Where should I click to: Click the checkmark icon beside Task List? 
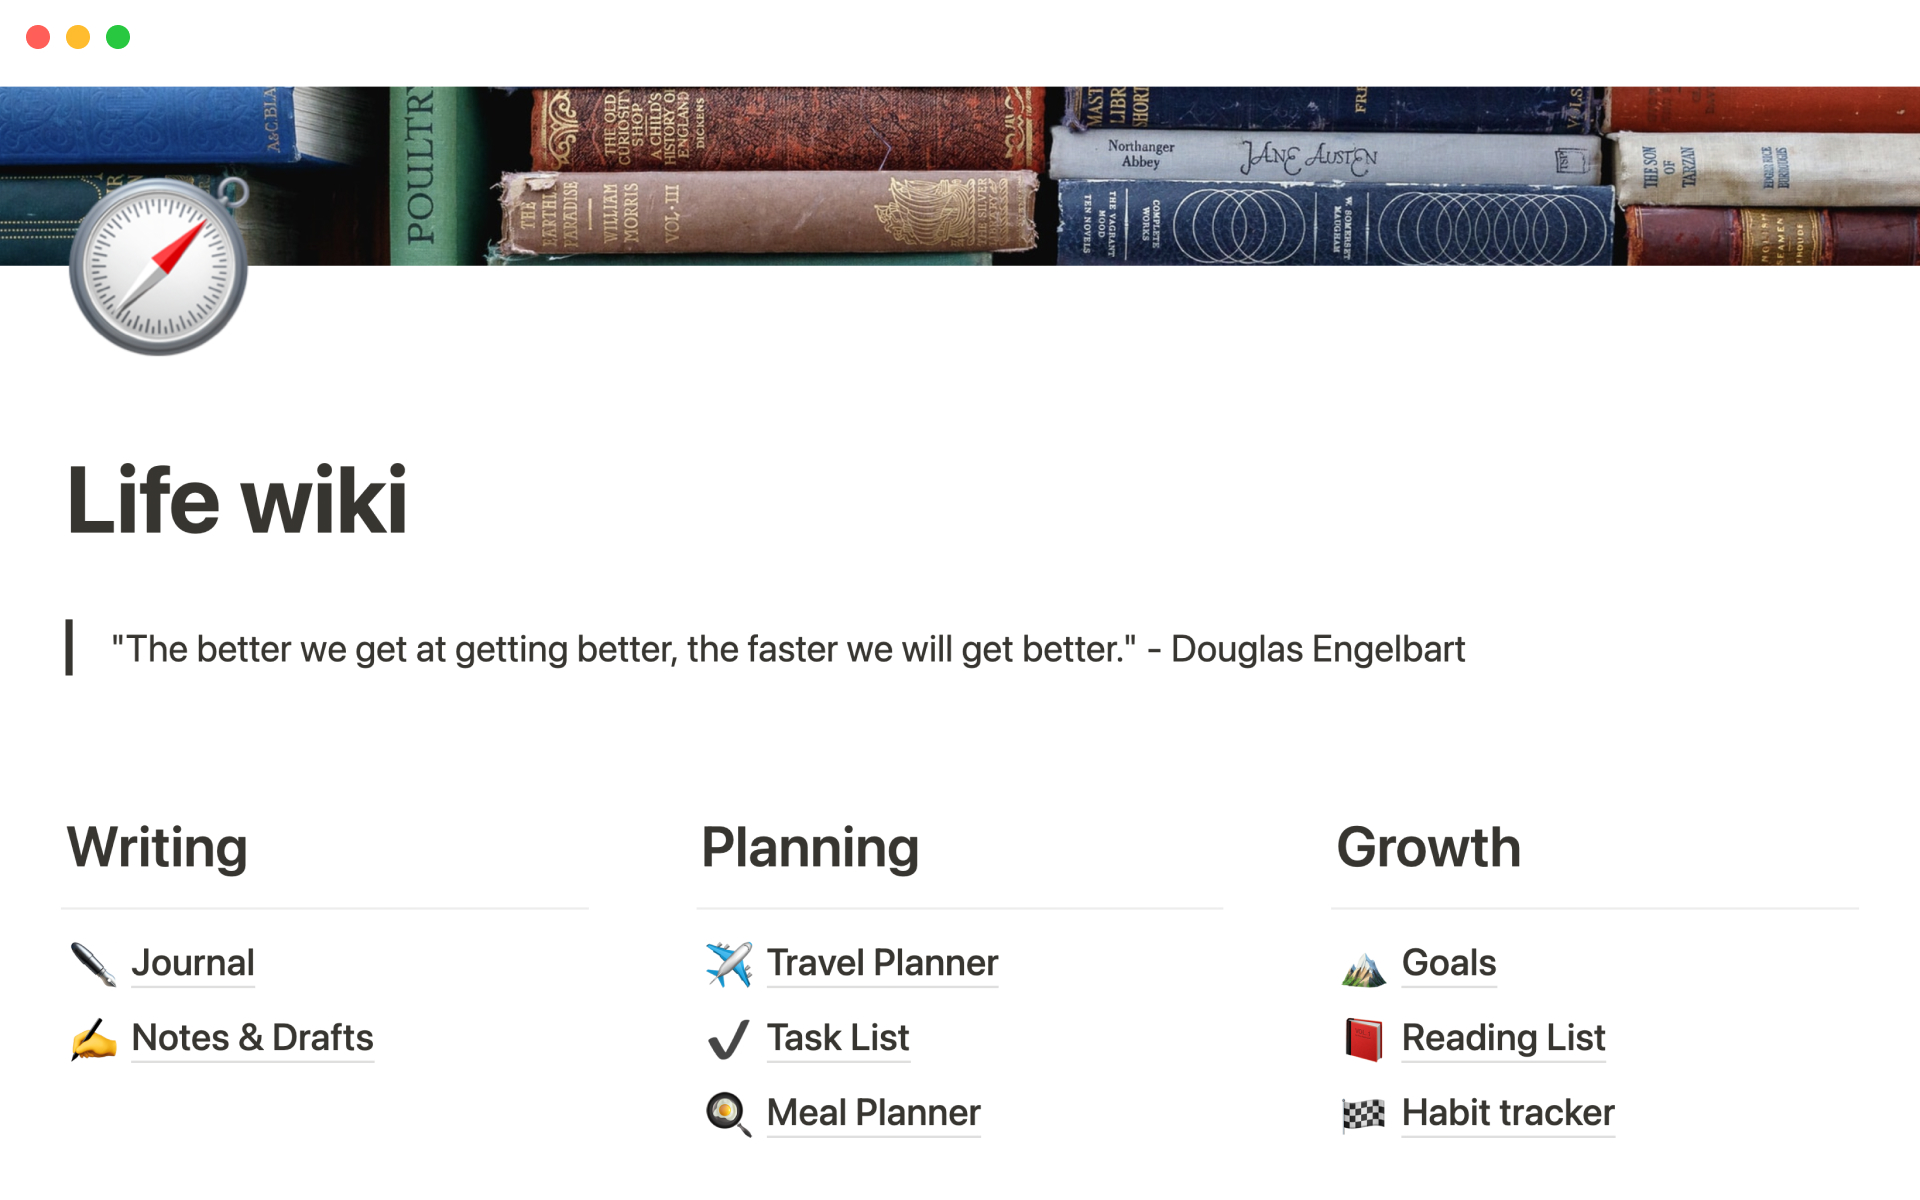tap(729, 1039)
